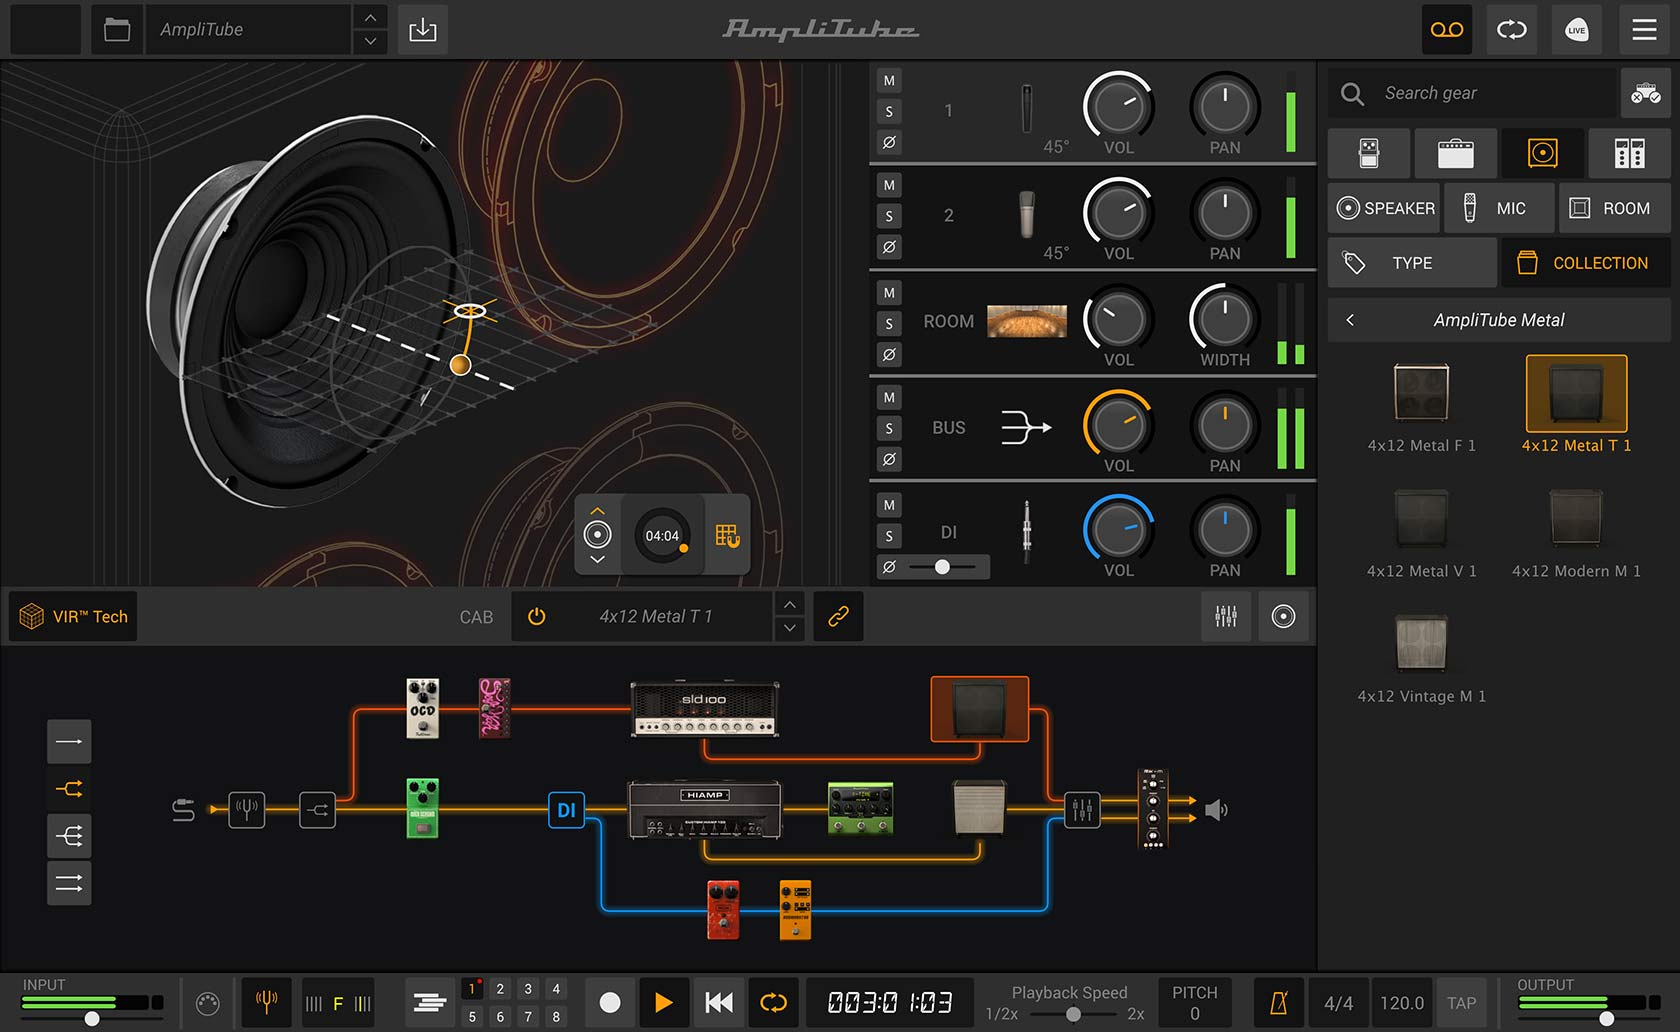Filter gear by COLLECTION

tap(1586, 263)
